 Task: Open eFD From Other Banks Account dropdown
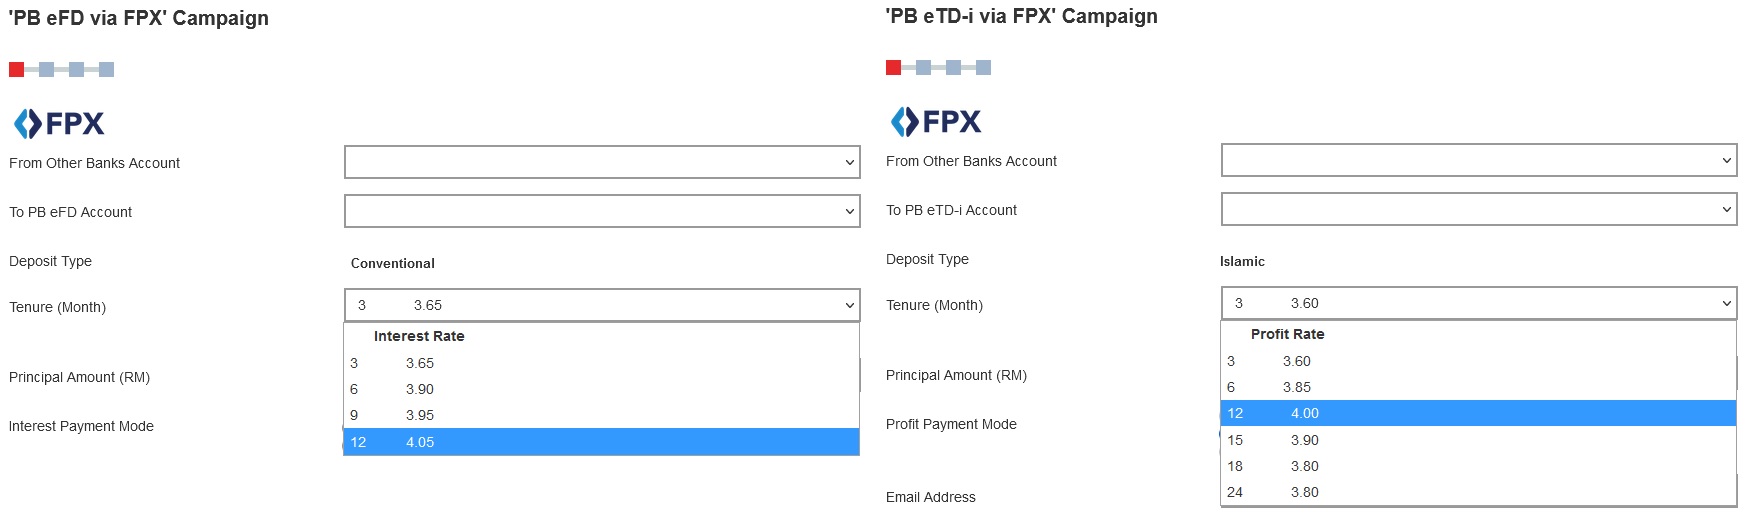click(x=602, y=162)
